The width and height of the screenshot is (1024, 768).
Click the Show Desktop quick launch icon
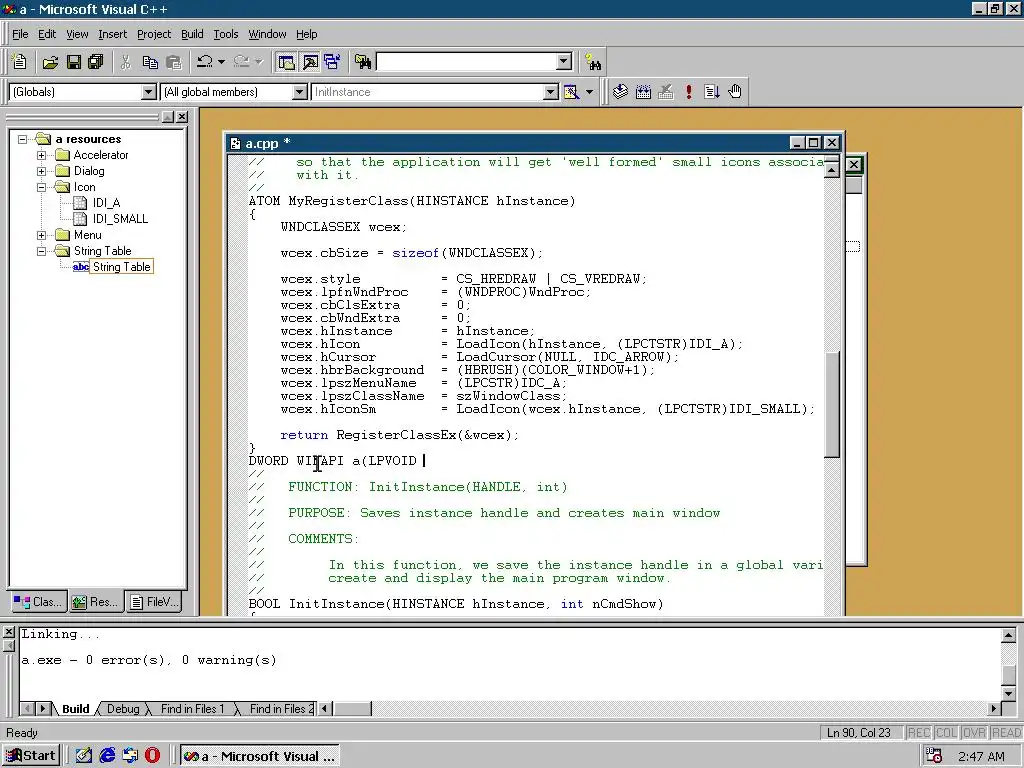click(84, 756)
